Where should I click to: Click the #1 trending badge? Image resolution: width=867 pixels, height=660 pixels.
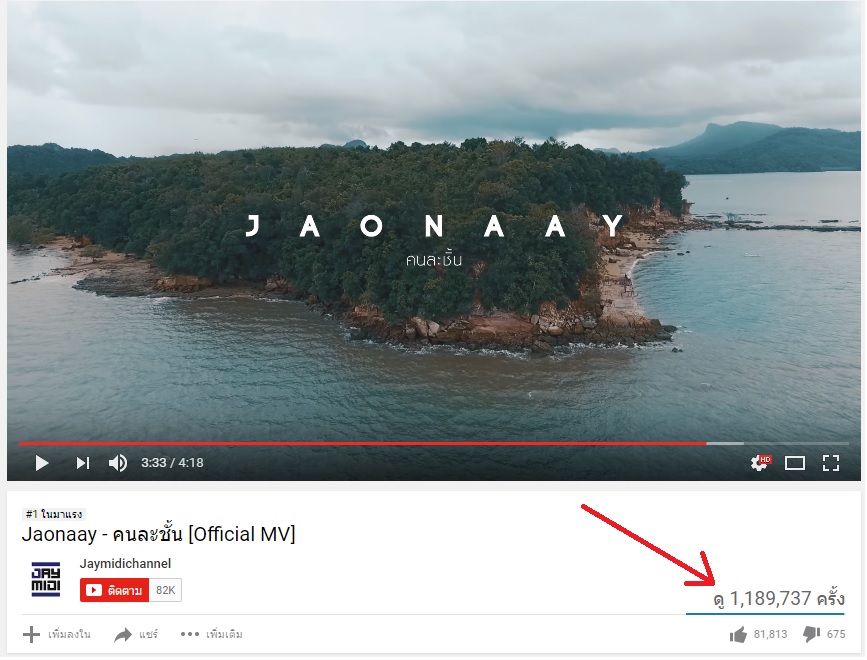pos(54,514)
